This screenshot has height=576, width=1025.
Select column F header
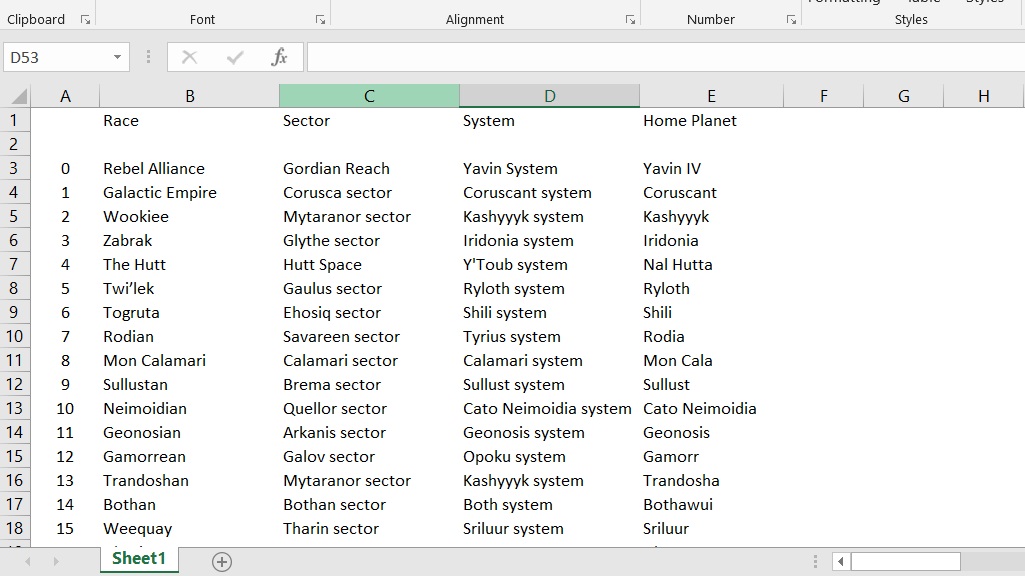(x=824, y=96)
